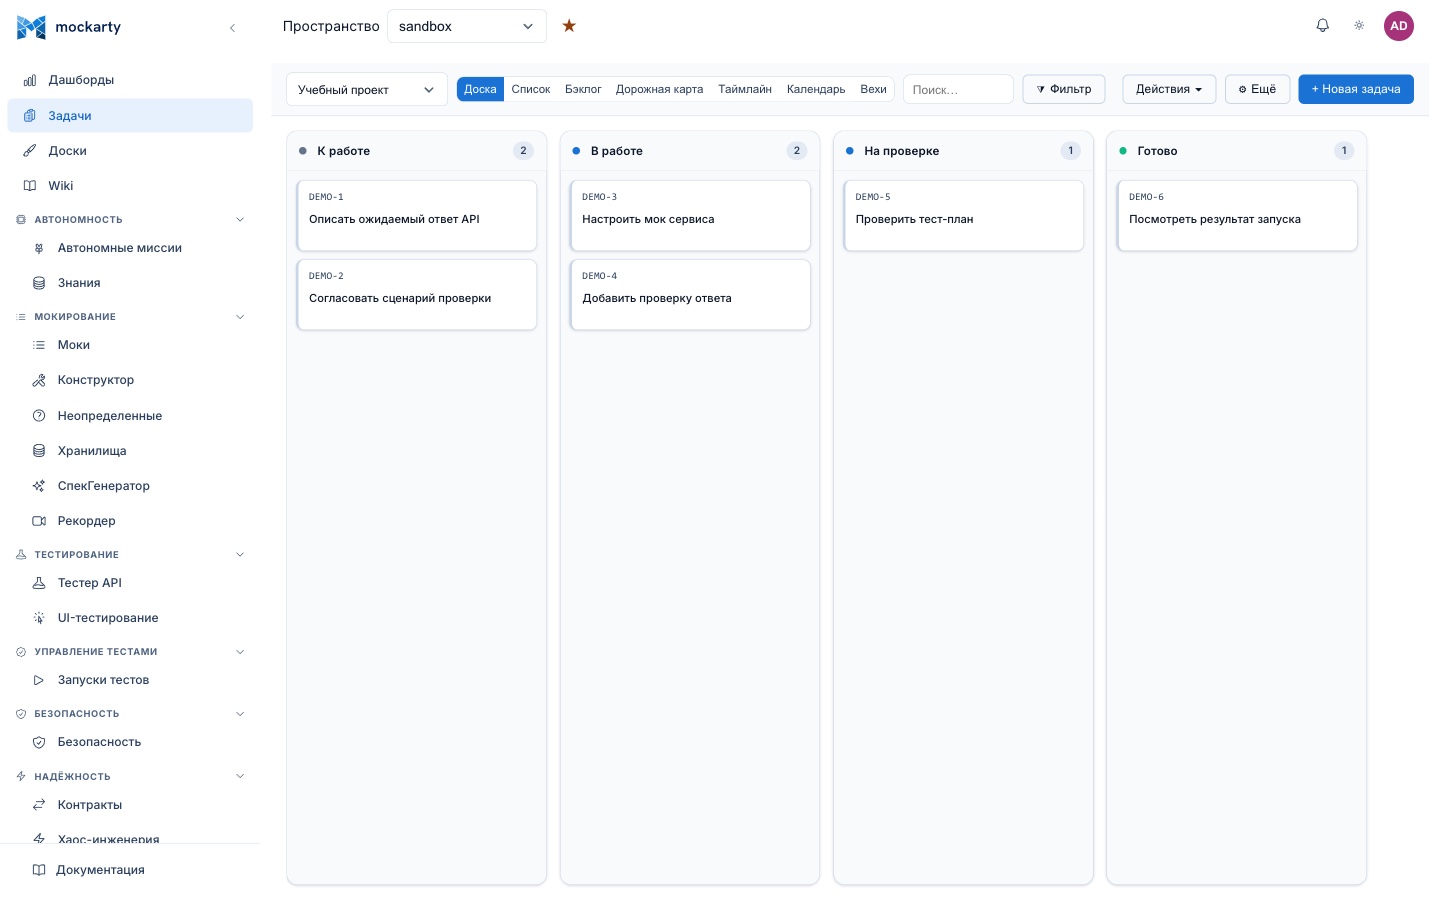Collapse the ТЕСТИРОВАНИЕ section
This screenshot has width=1440, height=900.
(x=240, y=555)
